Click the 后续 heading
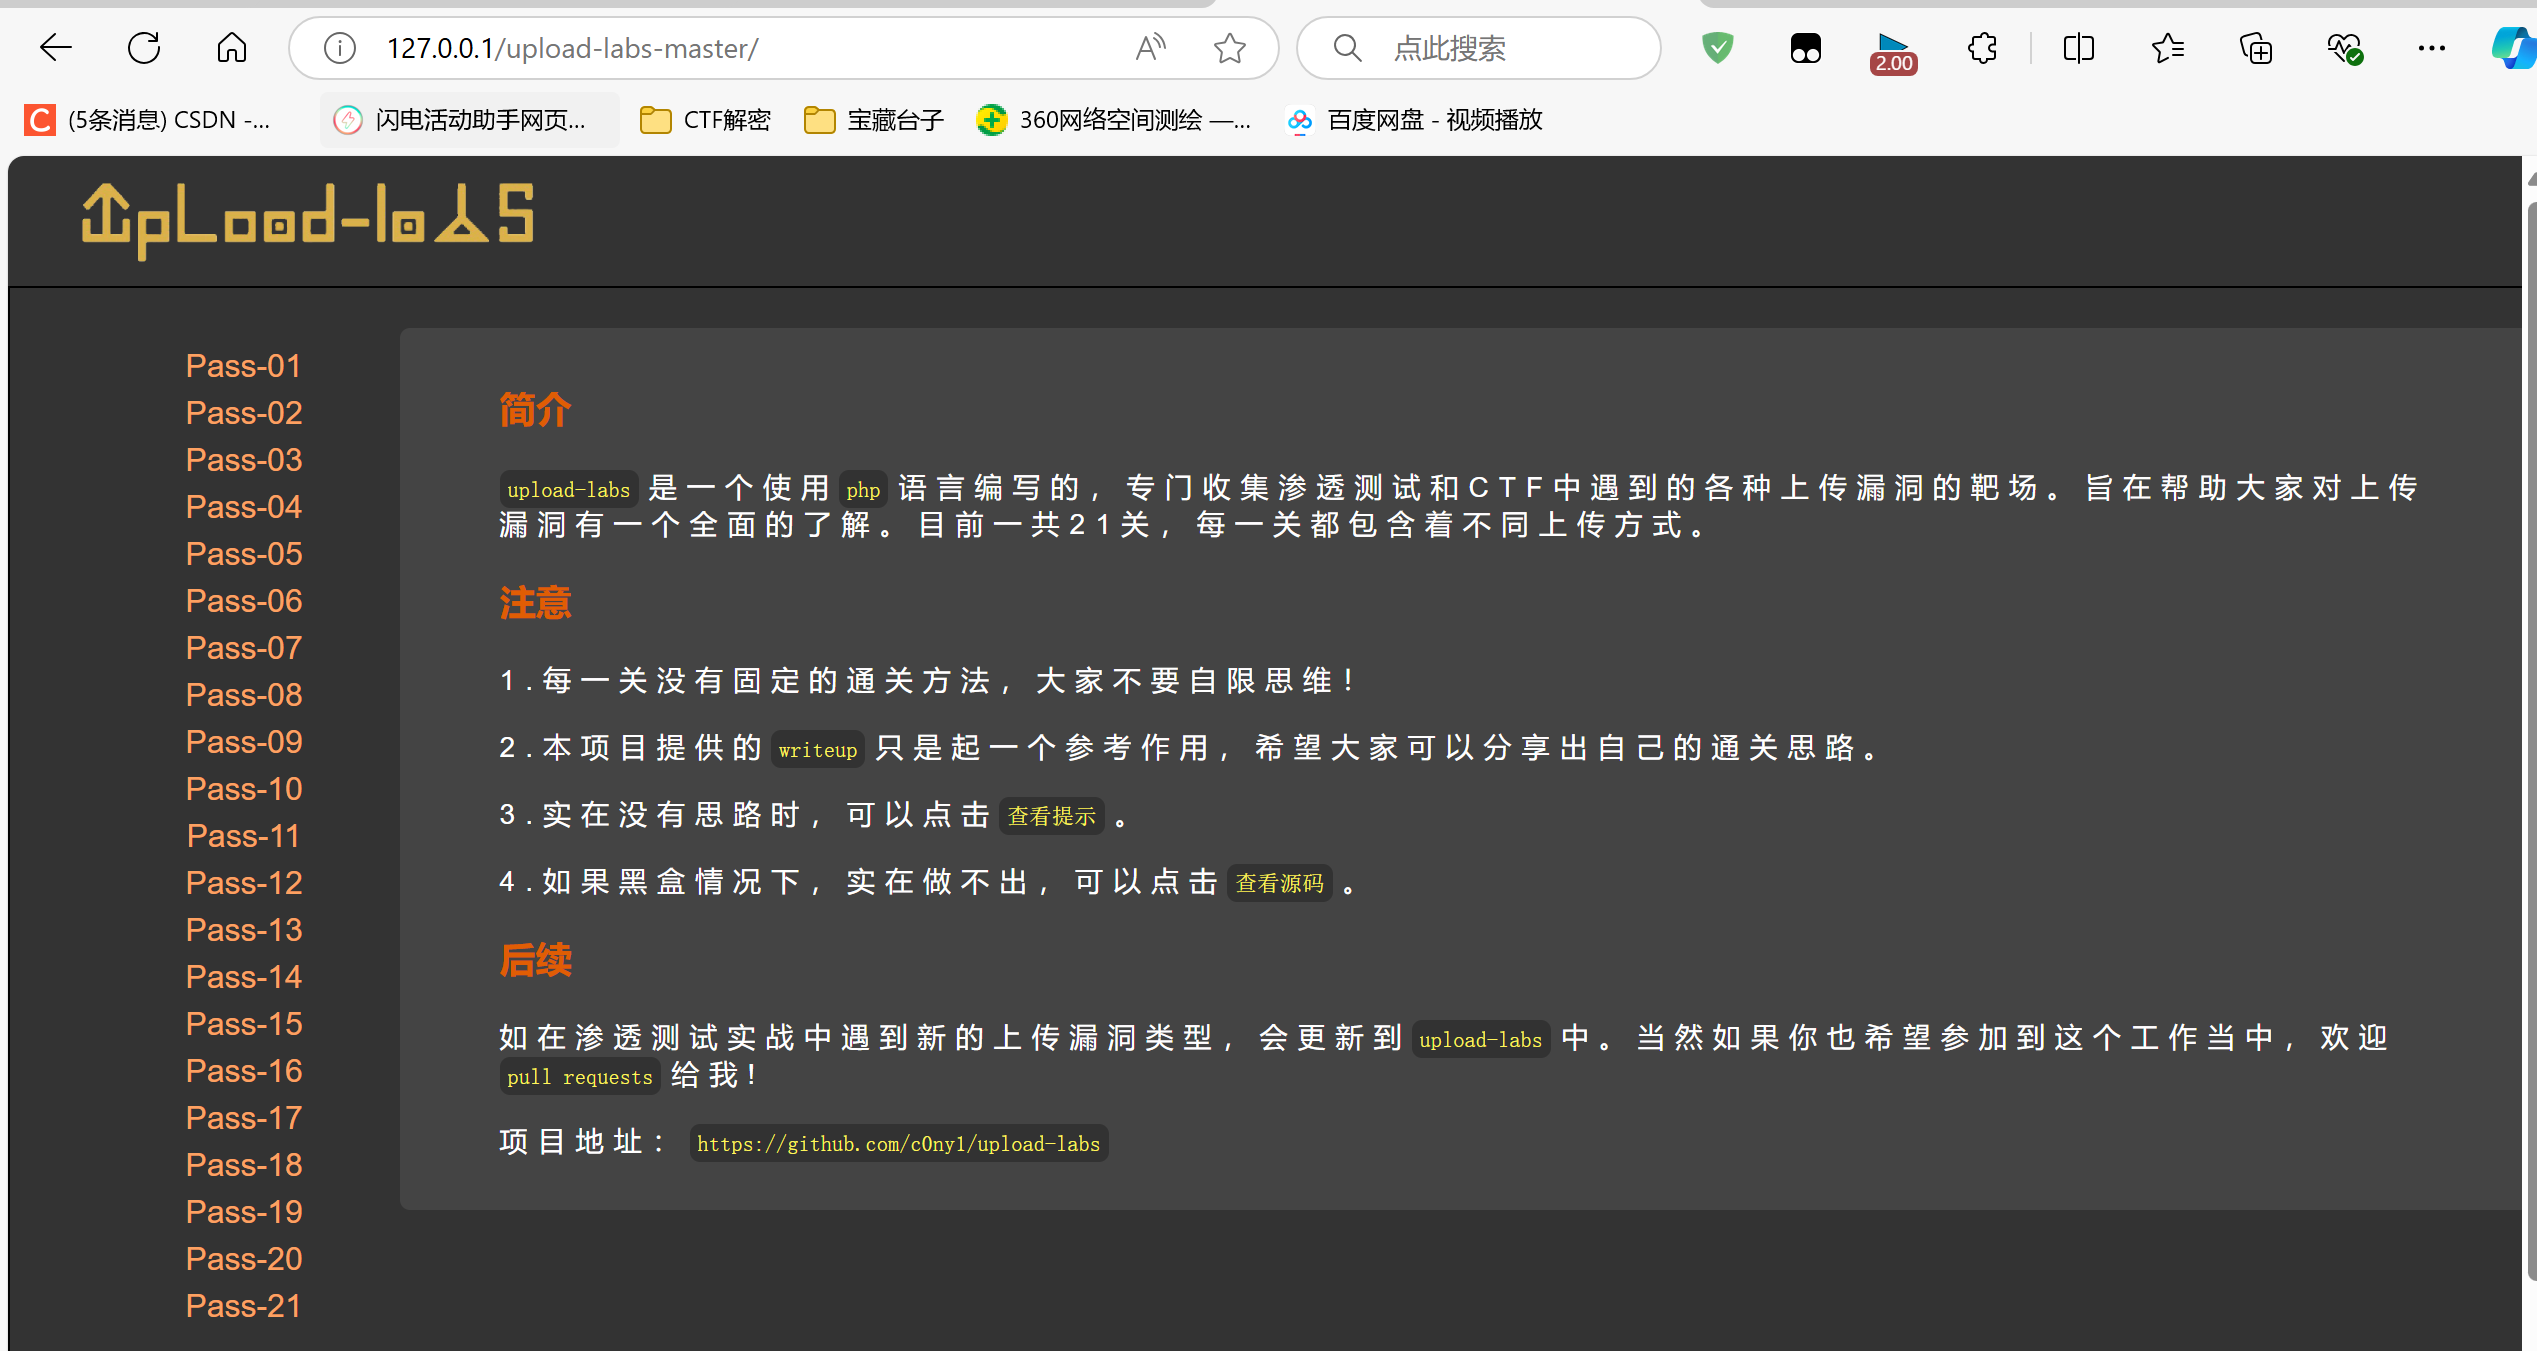Screen dimensions: 2537x1351 (x=535, y=960)
